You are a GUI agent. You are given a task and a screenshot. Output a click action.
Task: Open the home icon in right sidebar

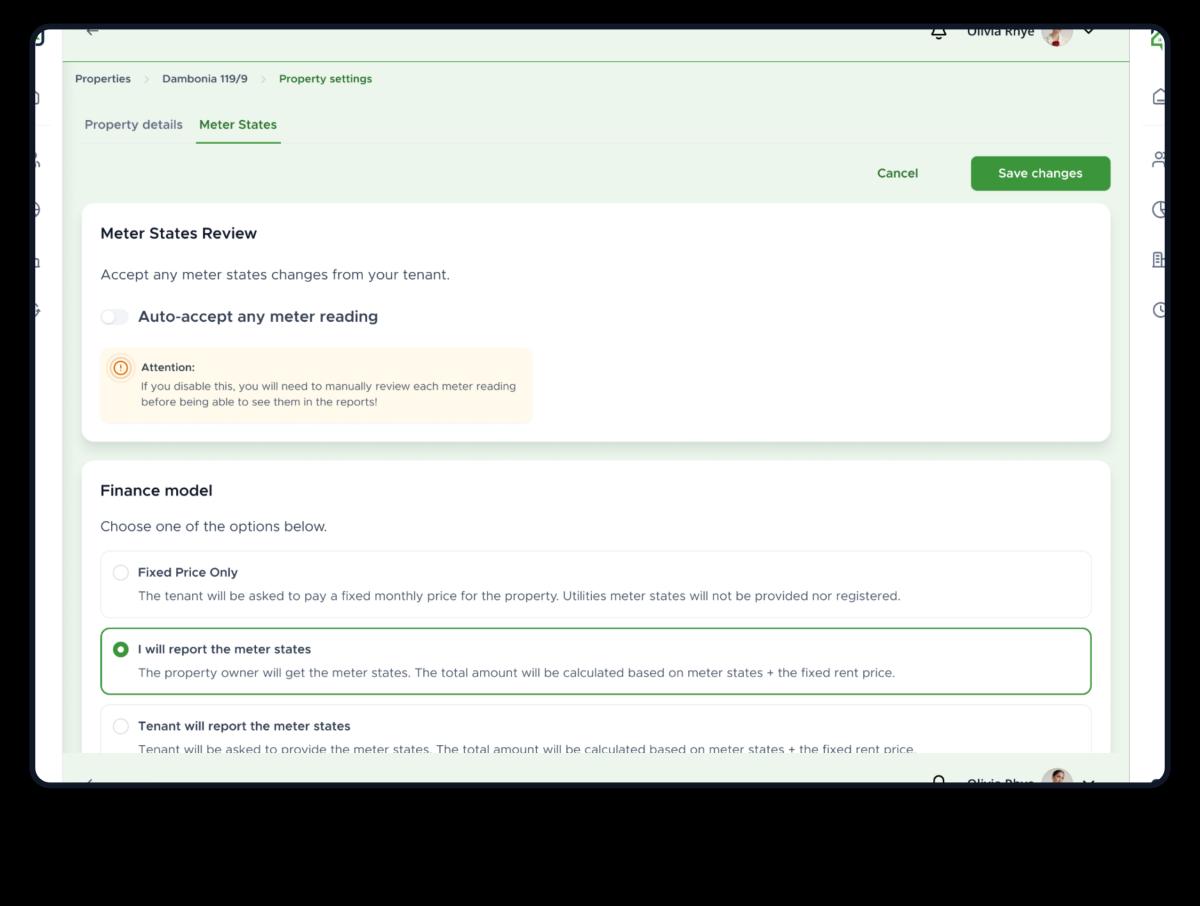click(1160, 96)
